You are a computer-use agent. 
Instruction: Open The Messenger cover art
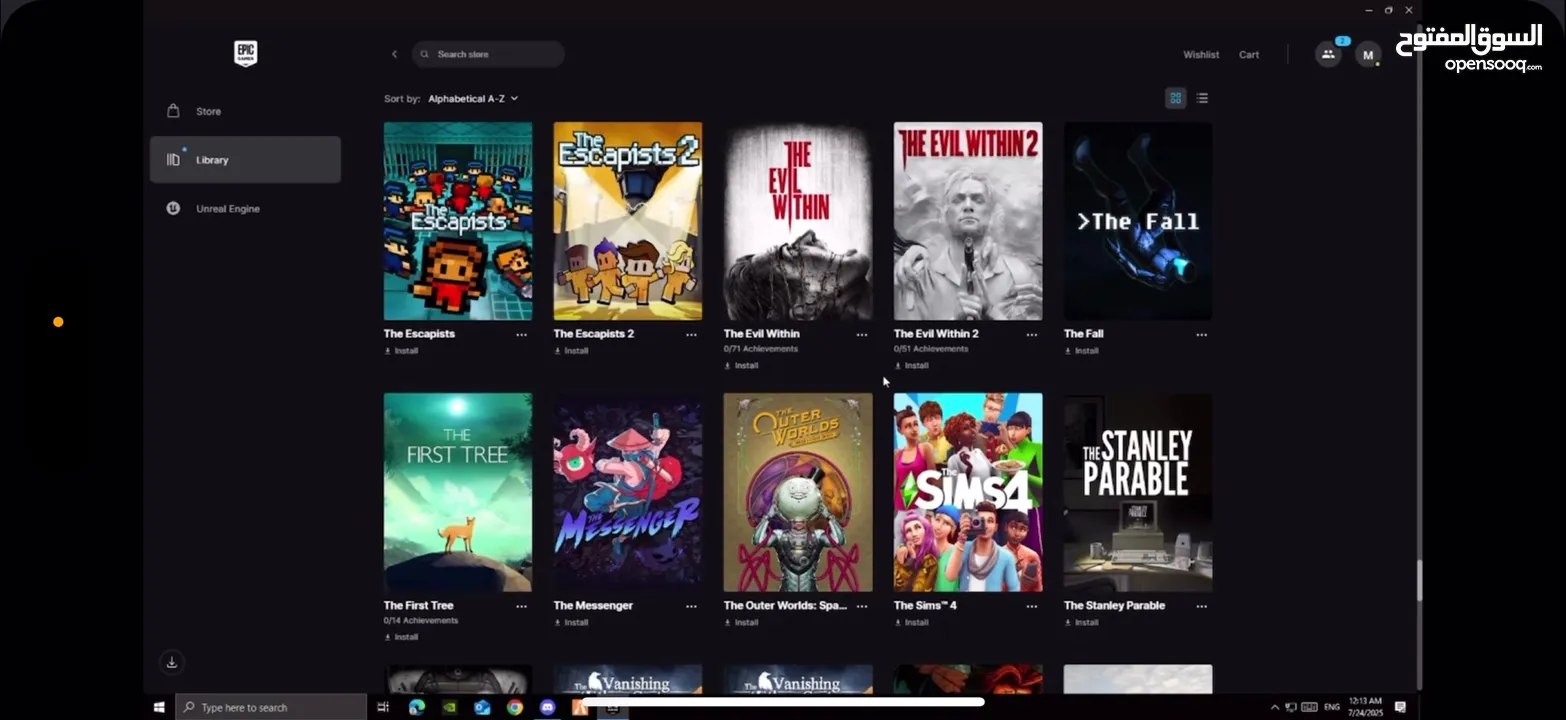click(x=628, y=492)
